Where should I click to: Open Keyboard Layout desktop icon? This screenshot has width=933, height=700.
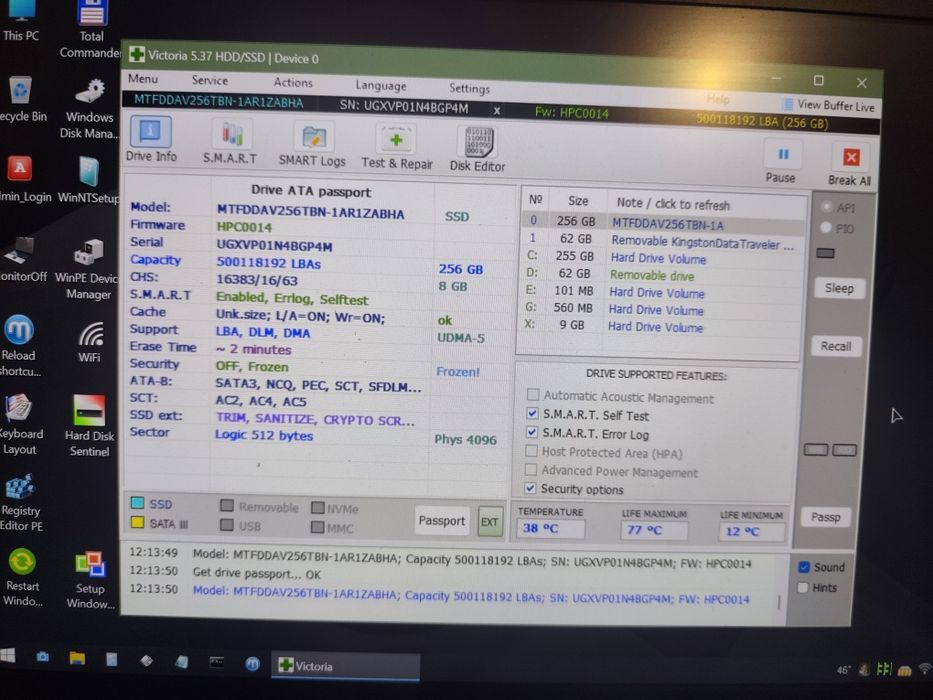(21, 424)
